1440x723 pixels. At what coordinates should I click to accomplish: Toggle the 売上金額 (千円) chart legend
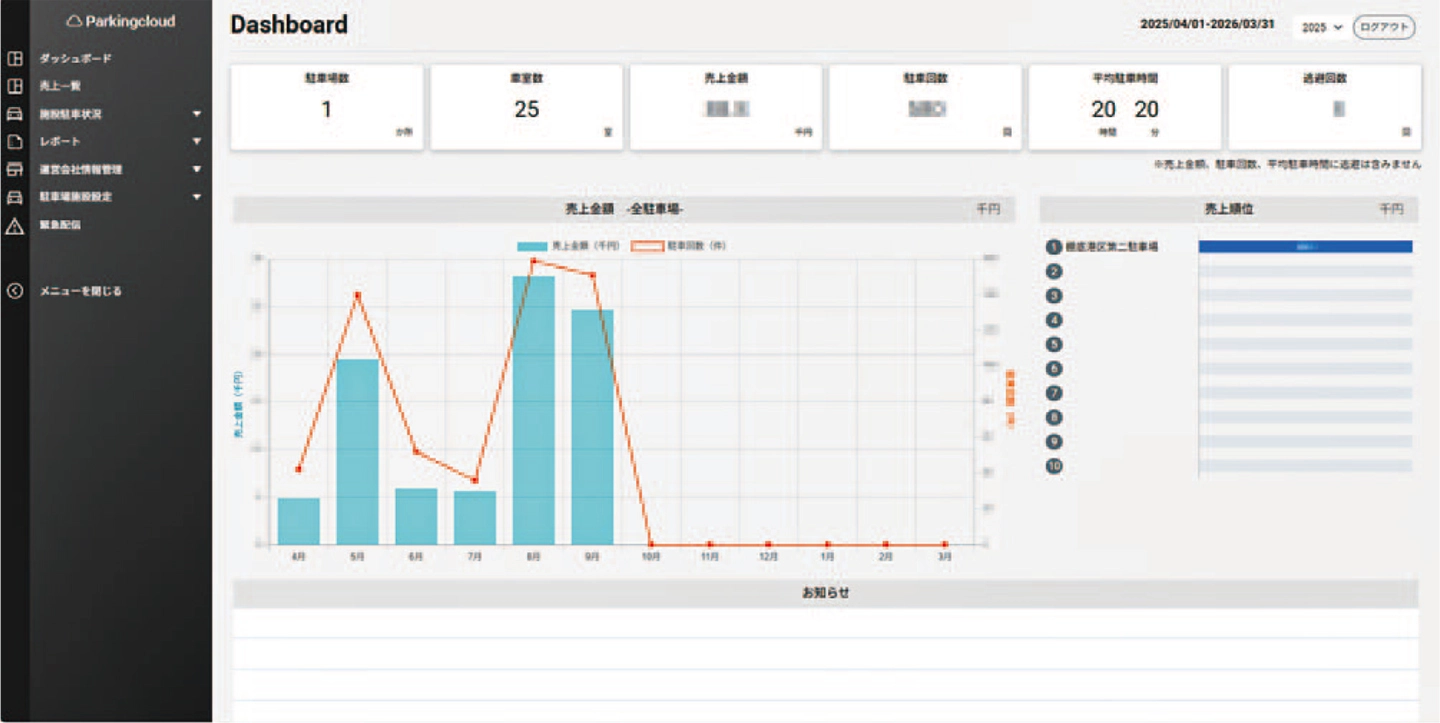pos(568,245)
